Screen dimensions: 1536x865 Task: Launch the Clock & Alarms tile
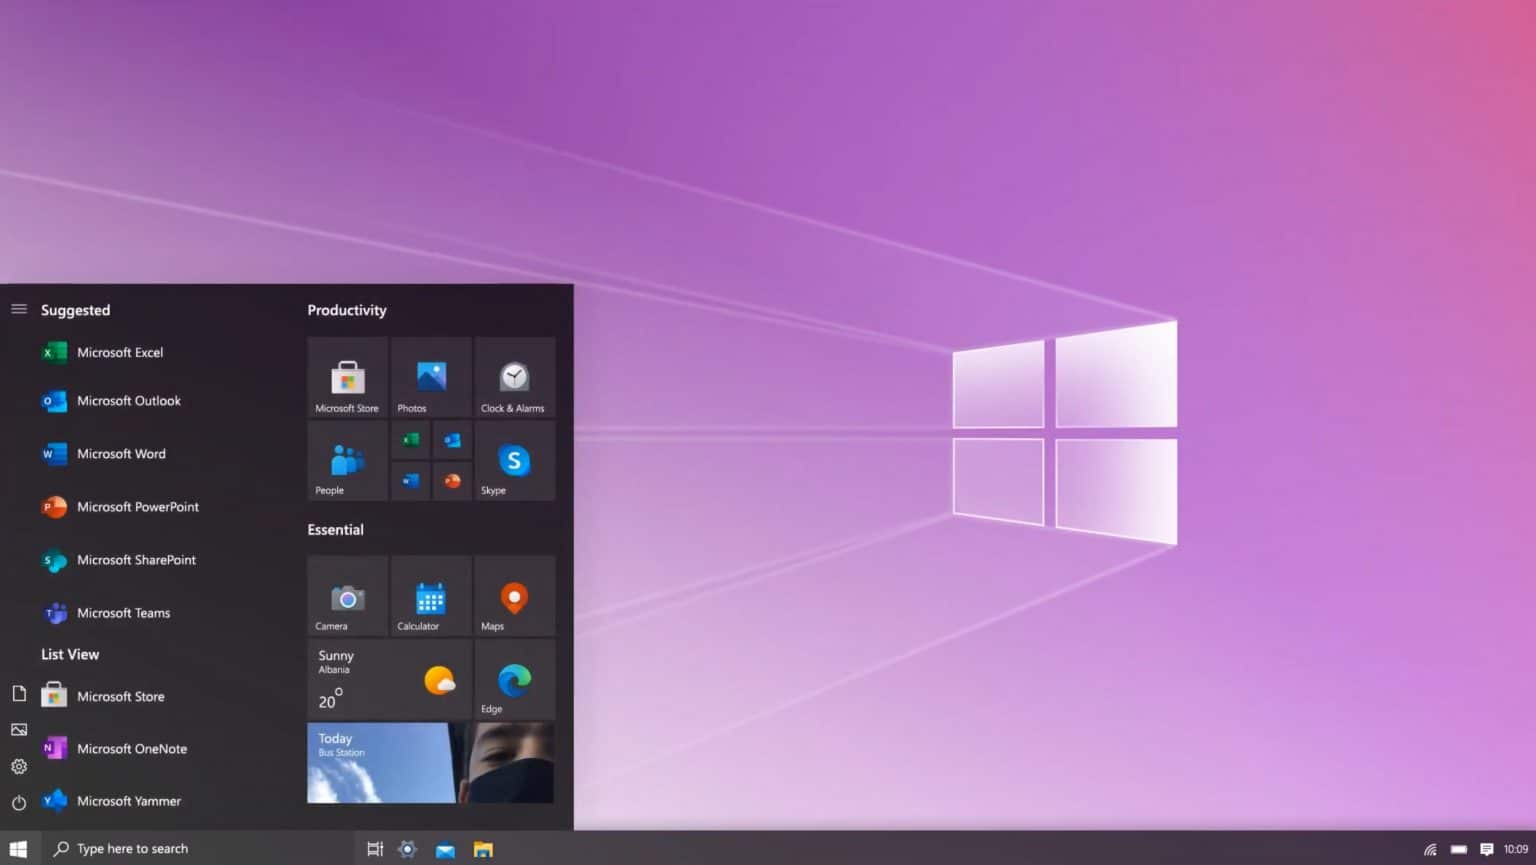click(x=513, y=378)
